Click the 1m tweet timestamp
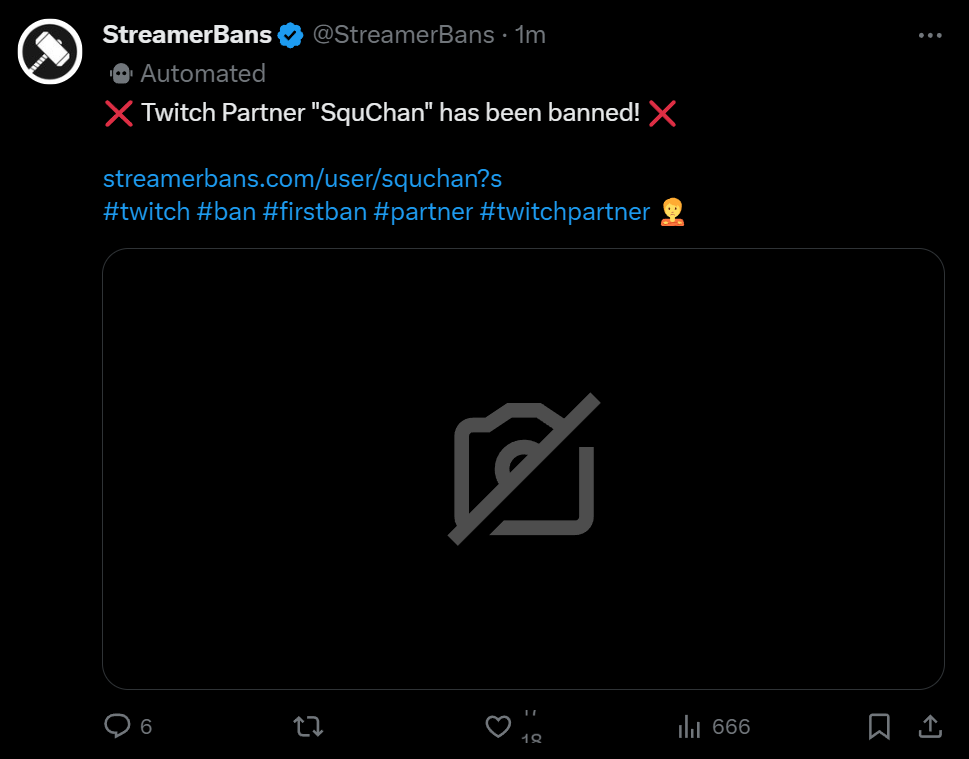969x759 pixels. (531, 35)
